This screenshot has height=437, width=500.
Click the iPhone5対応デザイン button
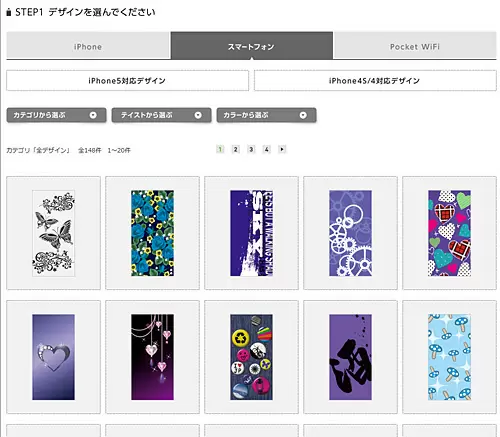click(127, 81)
